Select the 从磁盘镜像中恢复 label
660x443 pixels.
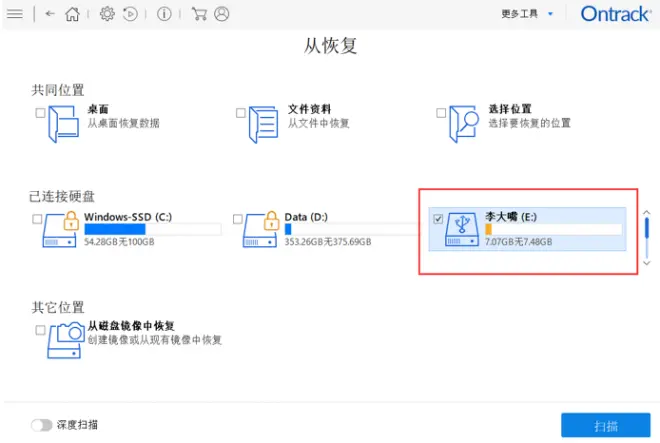[131, 326]
